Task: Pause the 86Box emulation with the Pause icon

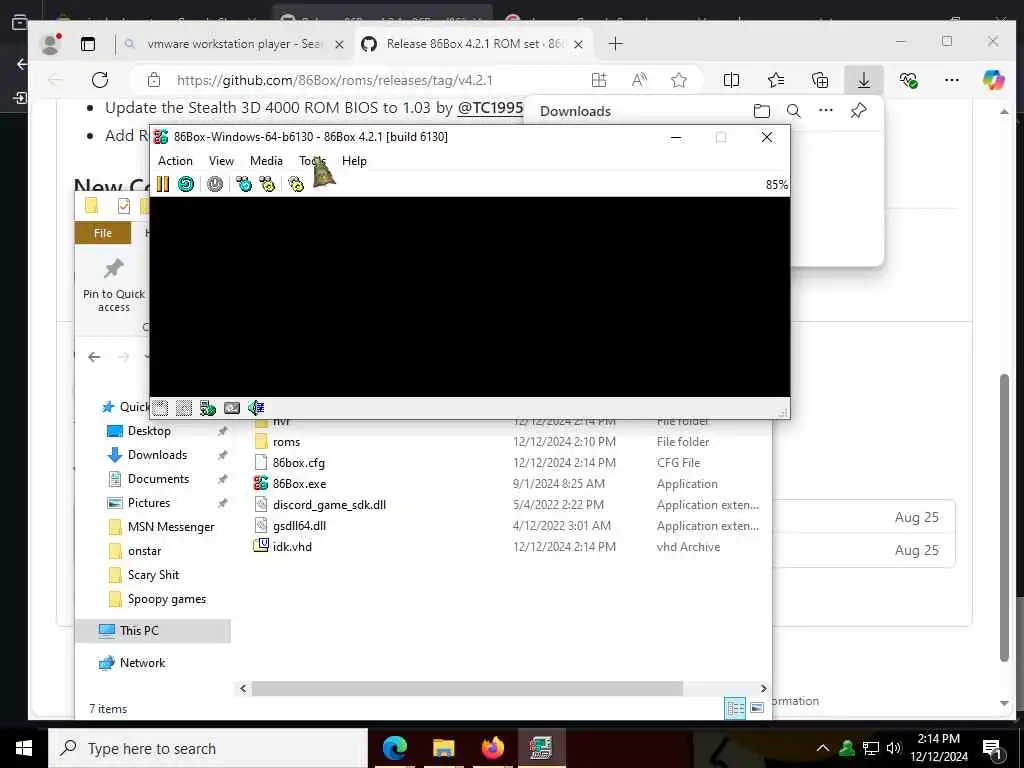Action: [x=163, y=184]
